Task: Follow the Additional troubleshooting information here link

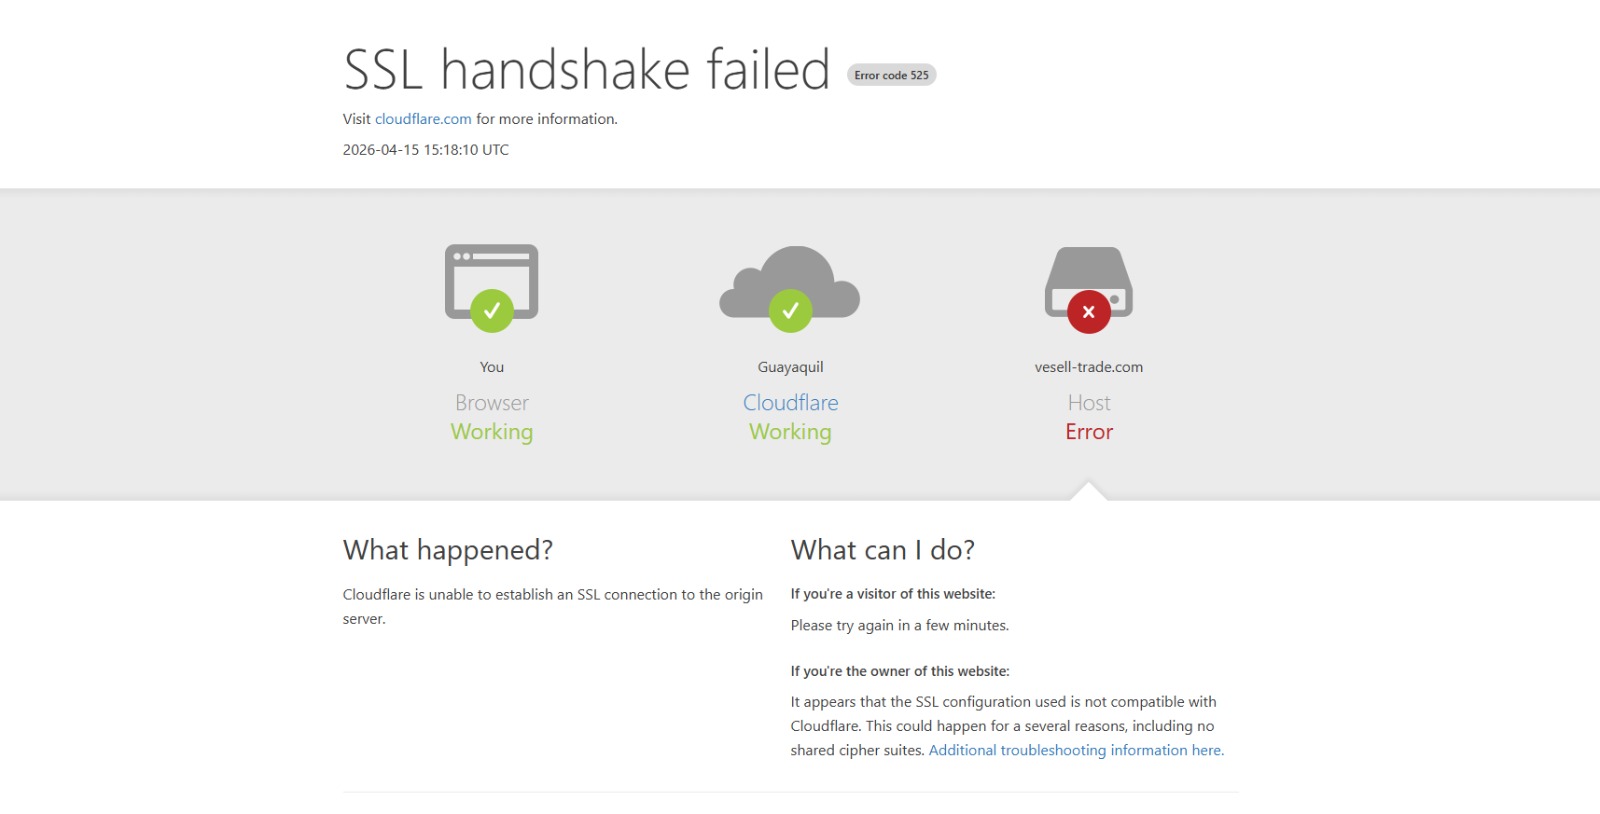Action: point(1076,750)
